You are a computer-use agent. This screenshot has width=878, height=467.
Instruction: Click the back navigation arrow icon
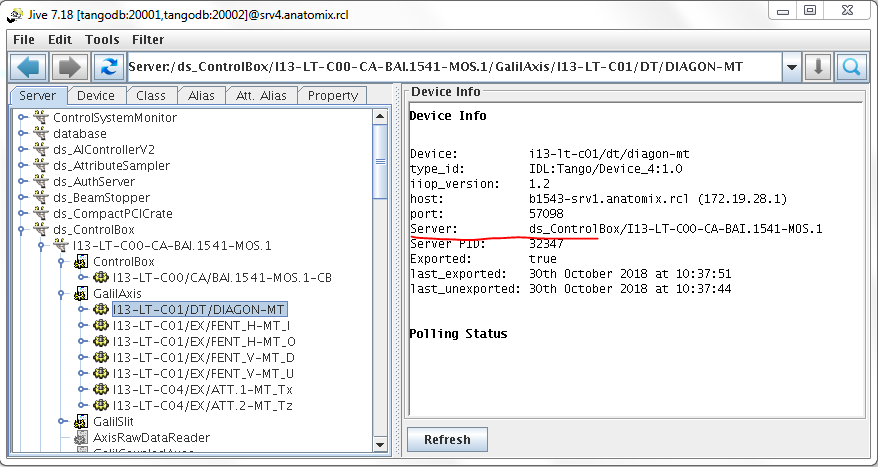point(29,68)
